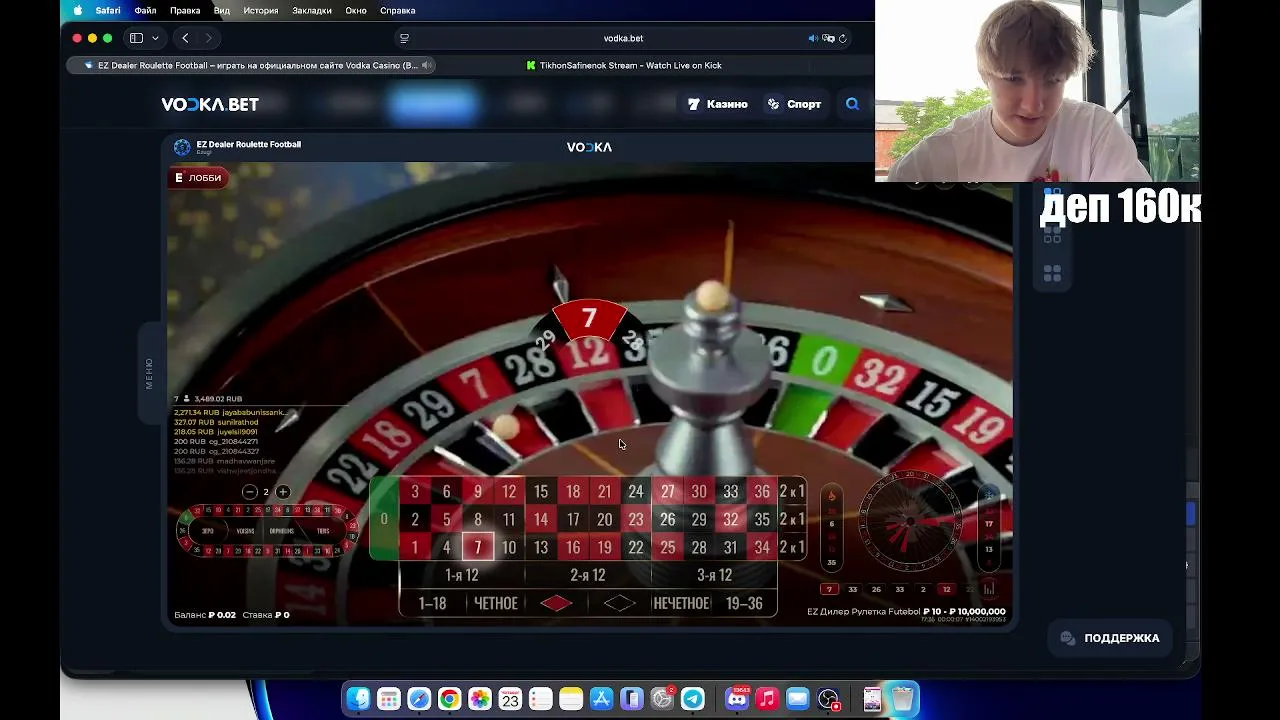This screenshot has height=720, width=1280.
Task: Bet on ЧЕТНОЕ (even)
Action: 496,603
